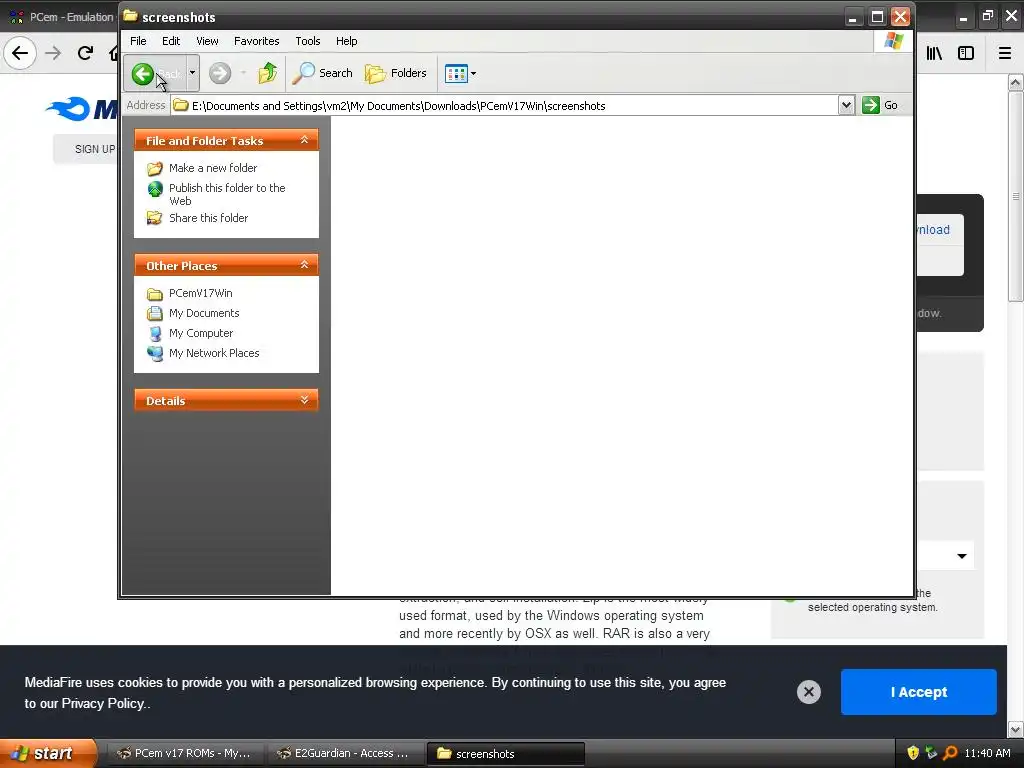1024x768 pixels.
Task: Click the system clock showing 11:40 AM
Action: (x=987, y=753)
